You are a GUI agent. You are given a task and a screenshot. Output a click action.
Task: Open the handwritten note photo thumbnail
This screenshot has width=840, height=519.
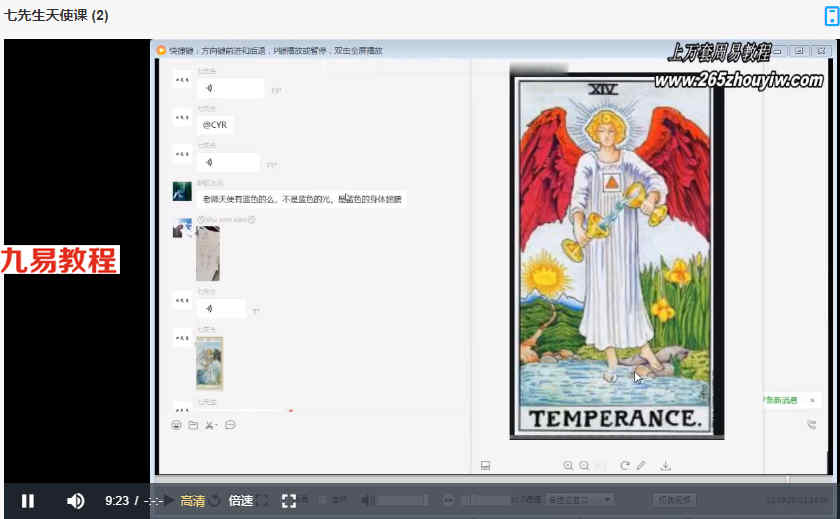208,253
